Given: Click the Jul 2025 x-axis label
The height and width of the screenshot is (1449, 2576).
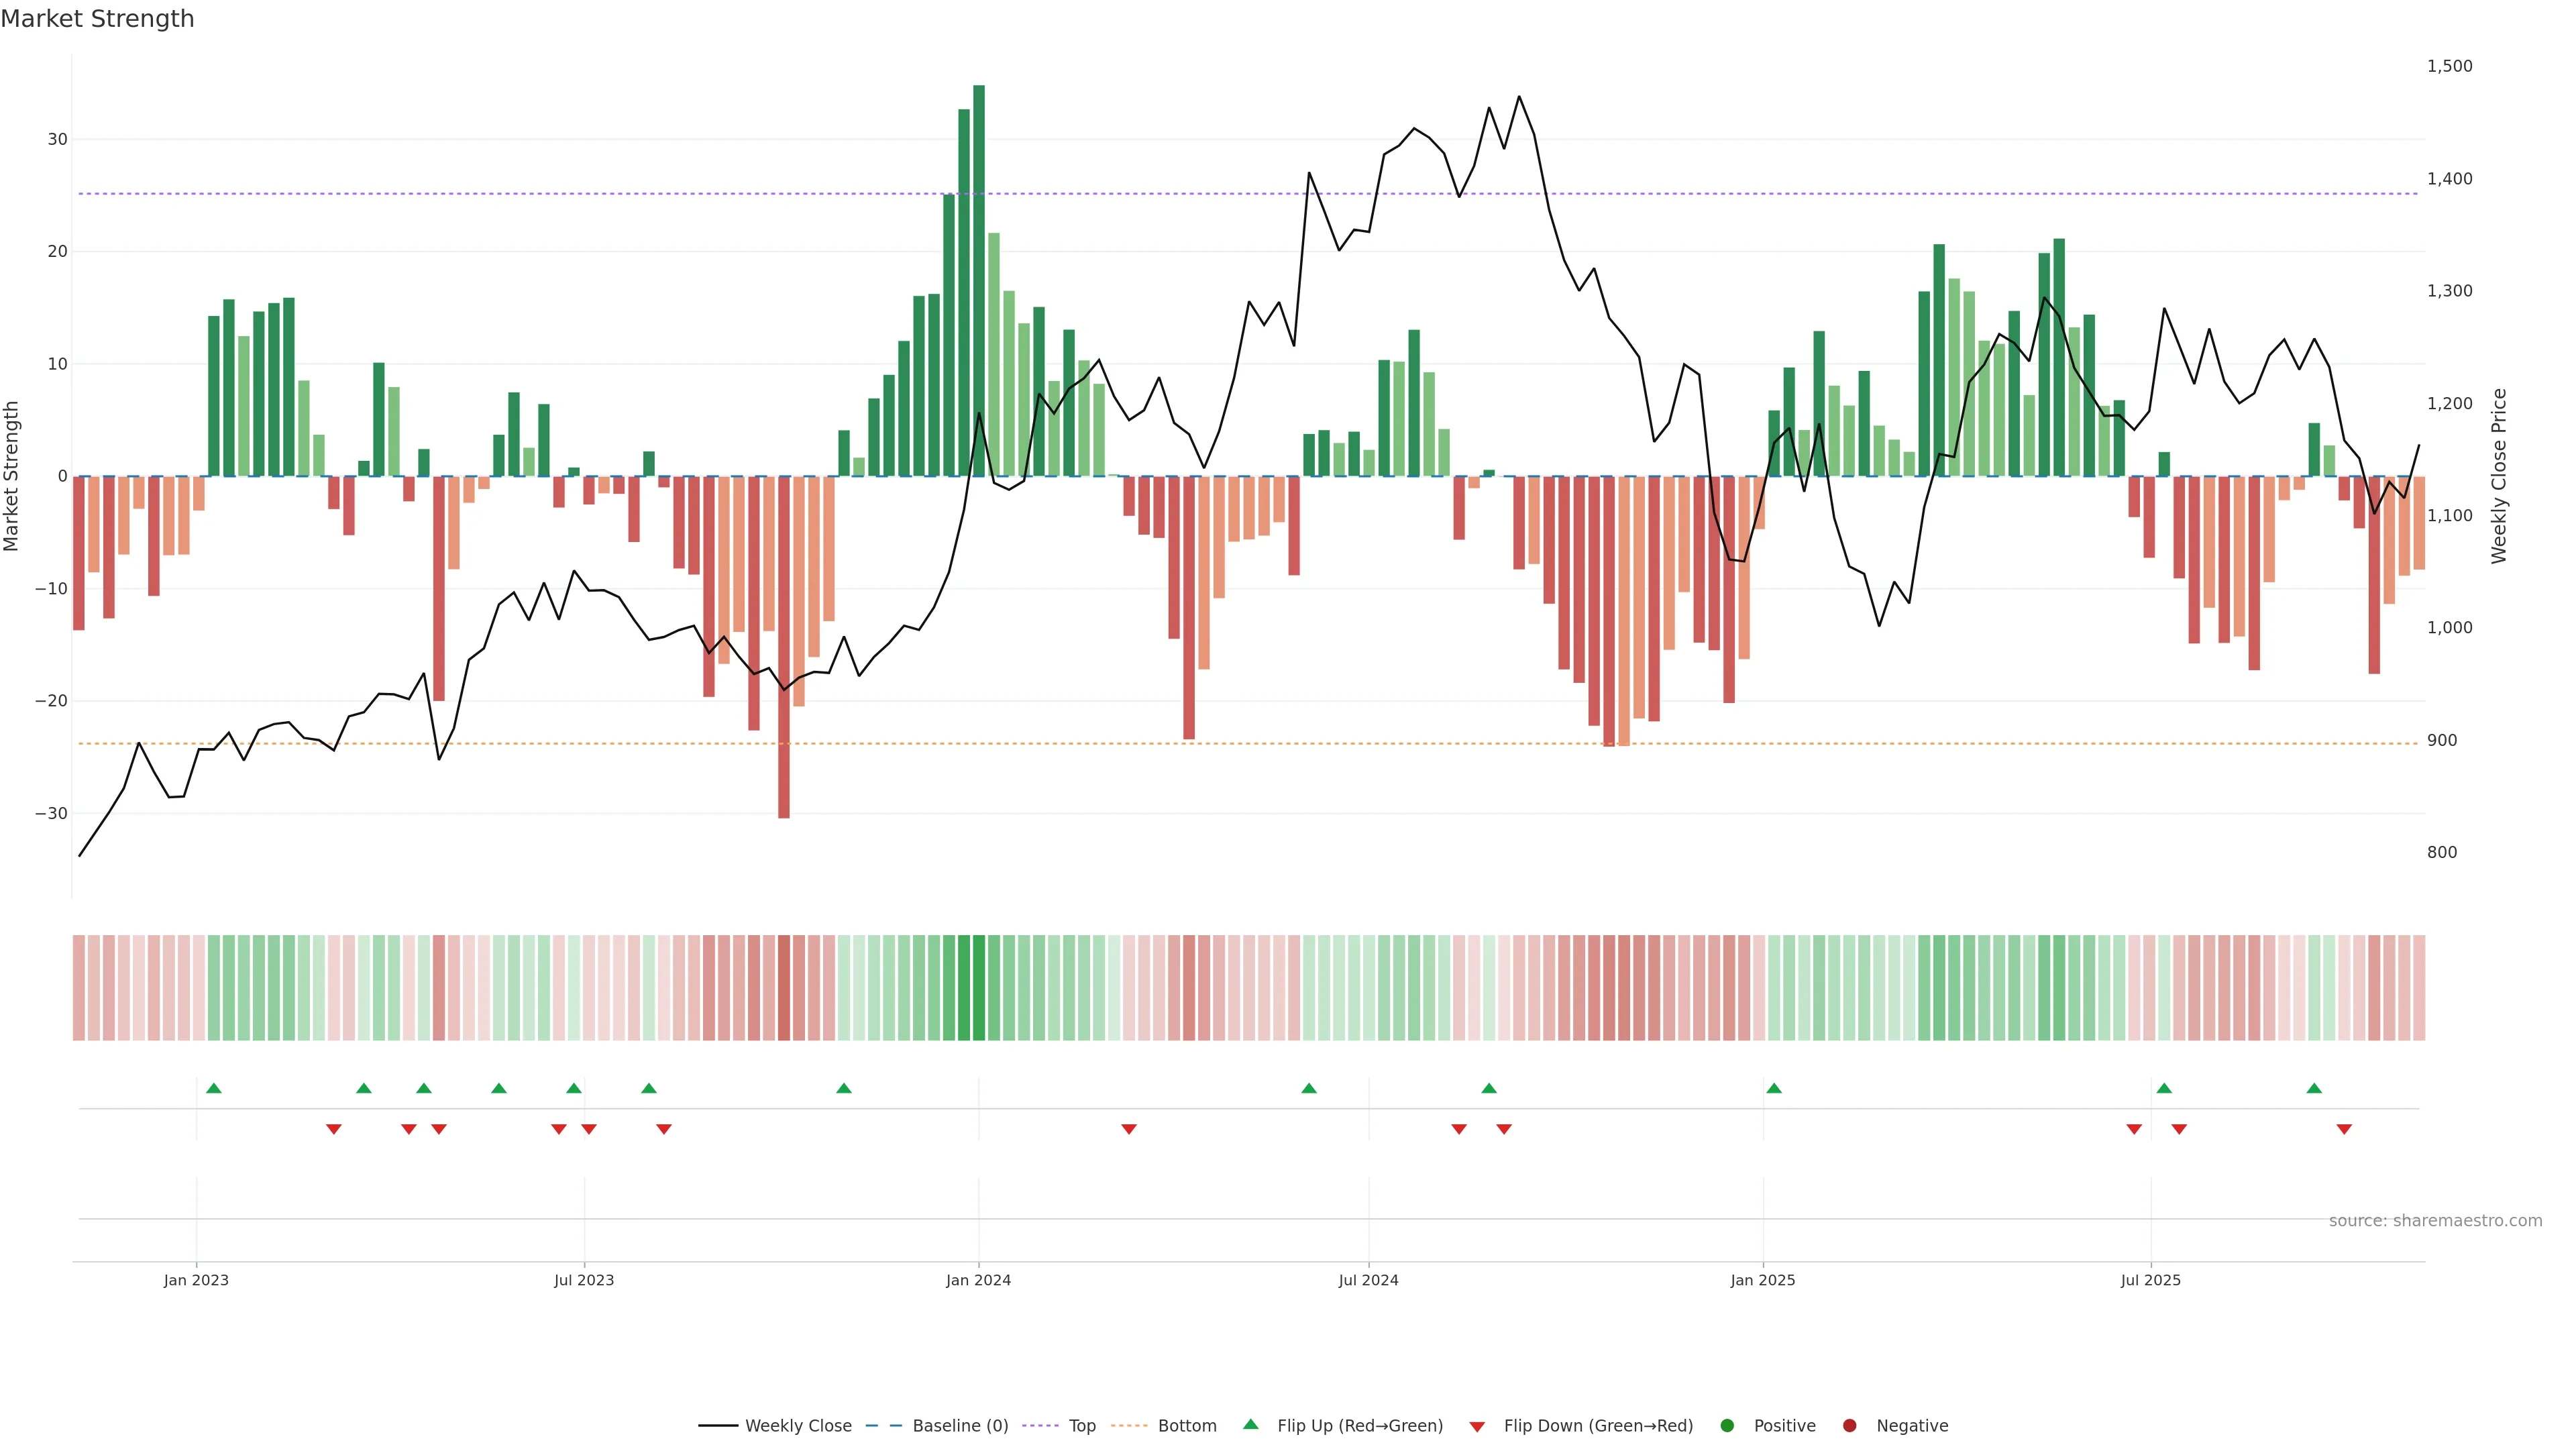Looking at the screenshot, I should point(2150,1280).
